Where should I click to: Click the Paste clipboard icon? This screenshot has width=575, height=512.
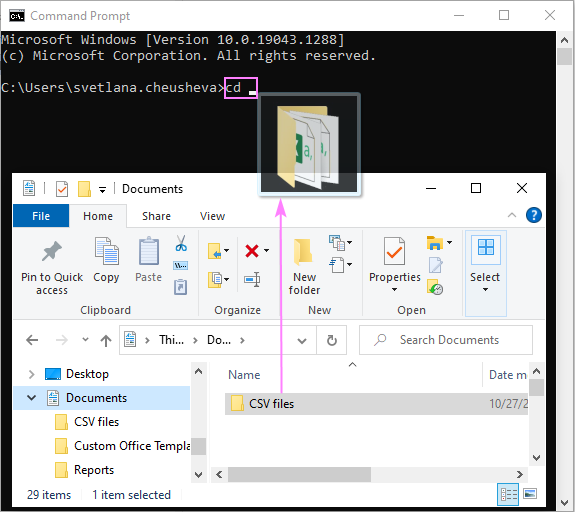pos(149,251)
